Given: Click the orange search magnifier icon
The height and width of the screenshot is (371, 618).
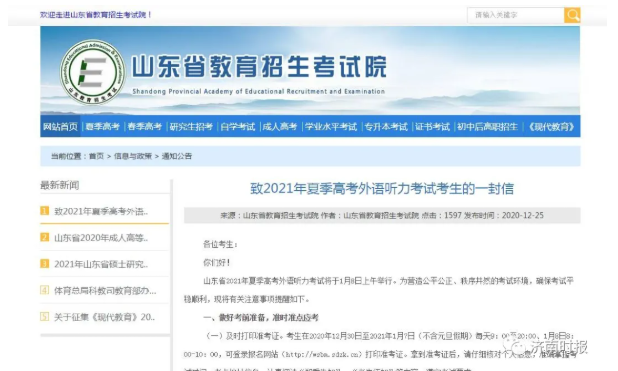Looking at the screenshot, I should pos(572,15).
